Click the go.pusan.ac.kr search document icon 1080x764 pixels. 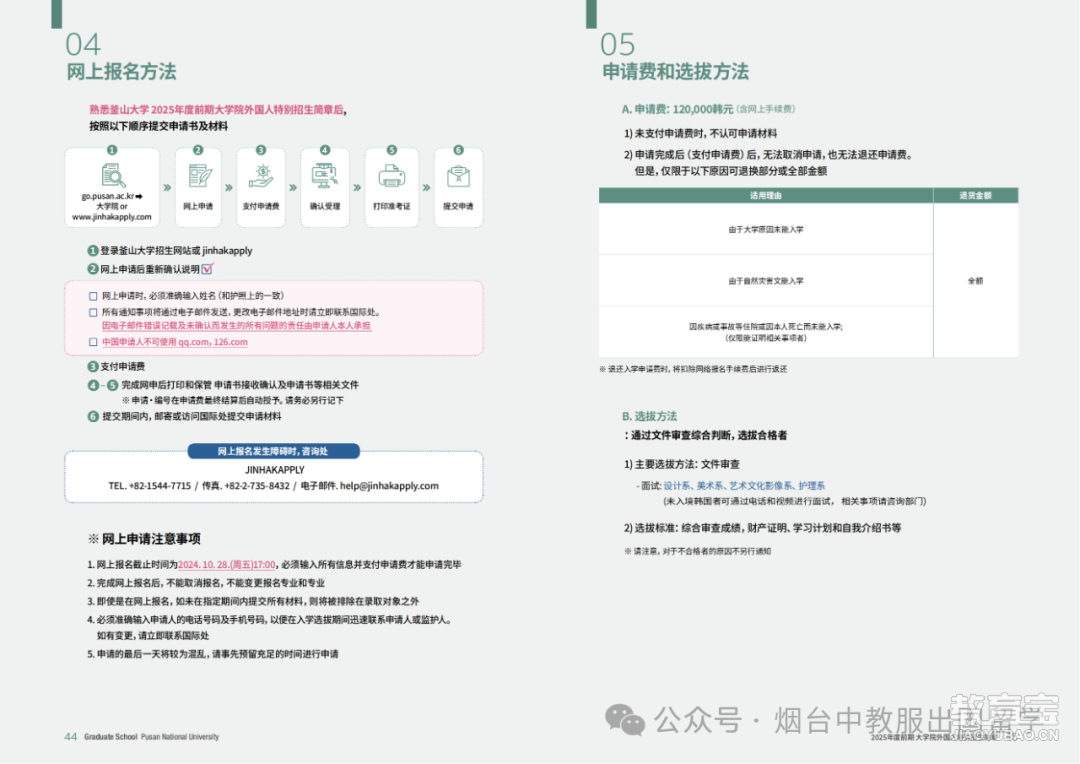pos(113,176)
